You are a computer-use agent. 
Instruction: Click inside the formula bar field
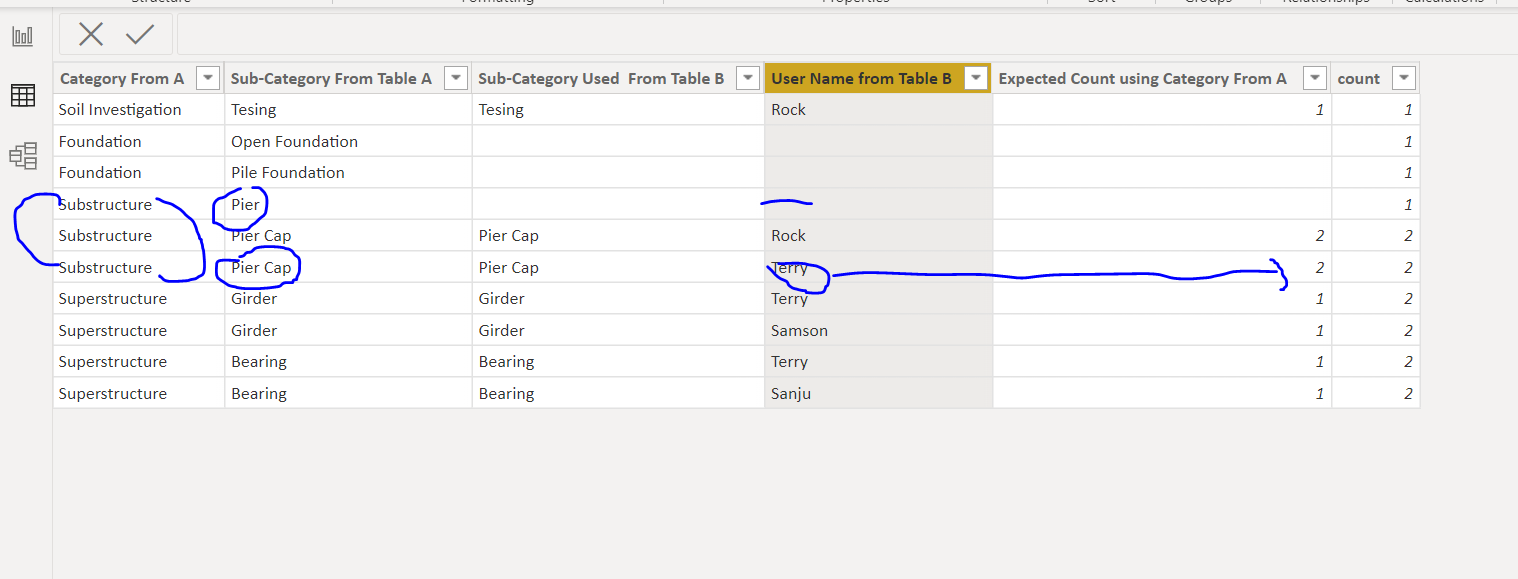pos(845,35)
